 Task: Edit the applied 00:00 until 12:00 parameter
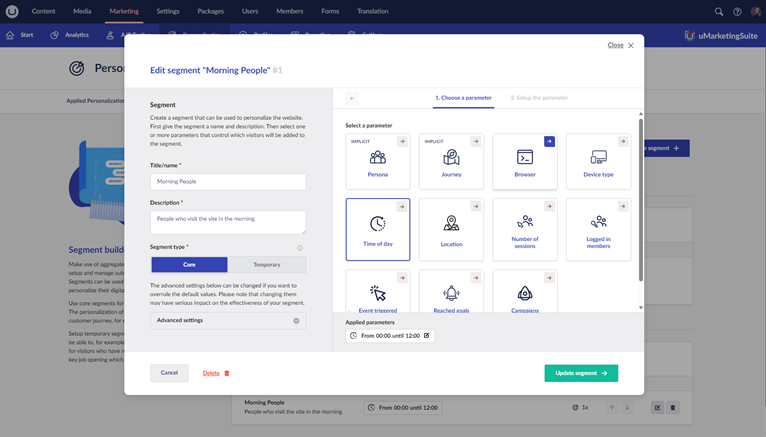(427, 336)
